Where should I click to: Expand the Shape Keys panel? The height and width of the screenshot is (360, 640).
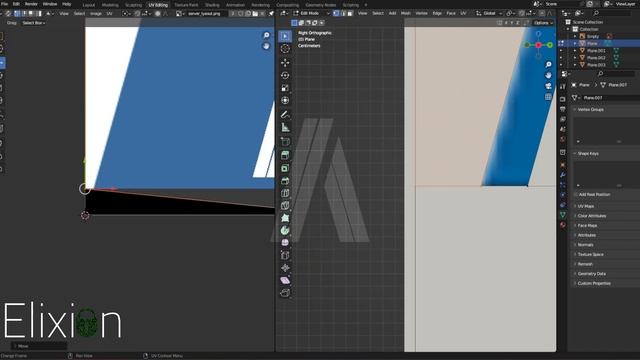[588, 153]
